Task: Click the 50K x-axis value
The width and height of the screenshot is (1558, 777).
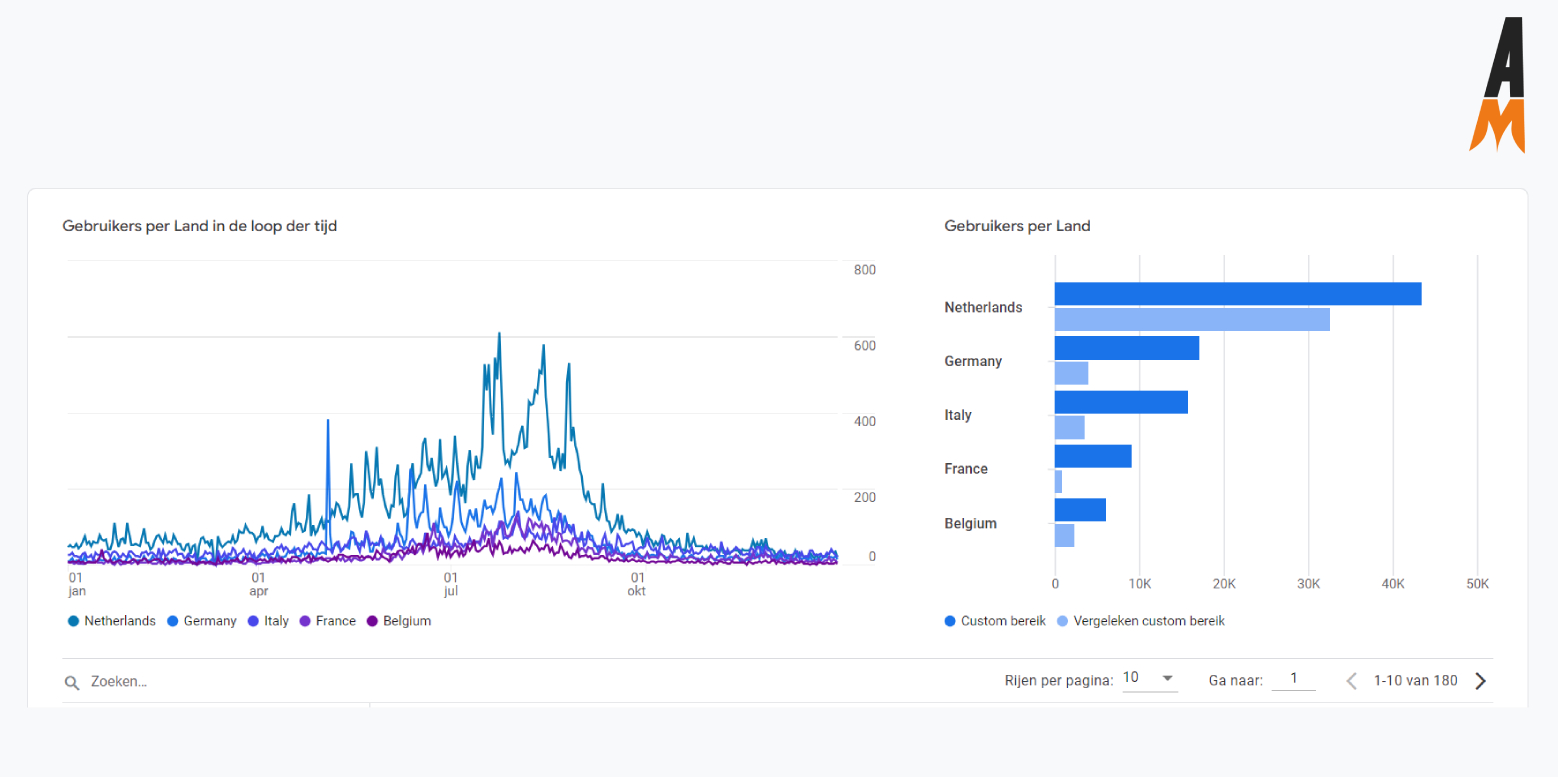Action: [x=1477, y=584]
